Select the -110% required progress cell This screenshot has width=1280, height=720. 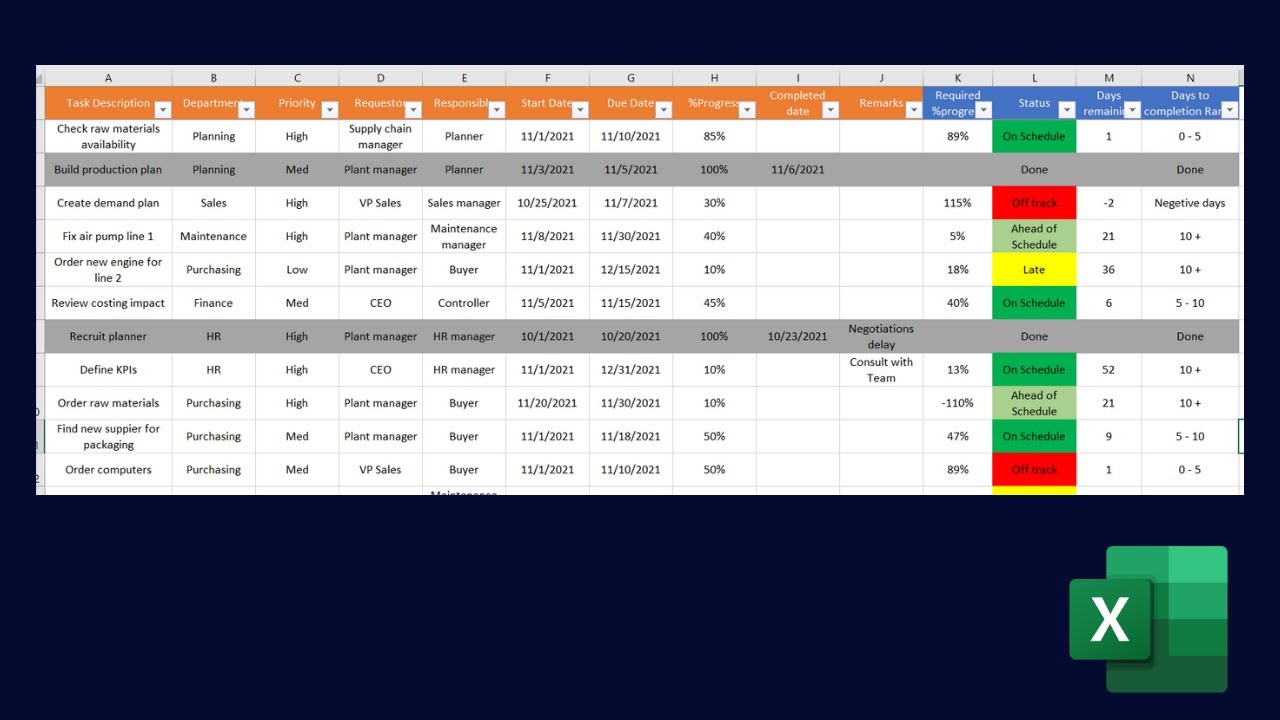(958, 403)
